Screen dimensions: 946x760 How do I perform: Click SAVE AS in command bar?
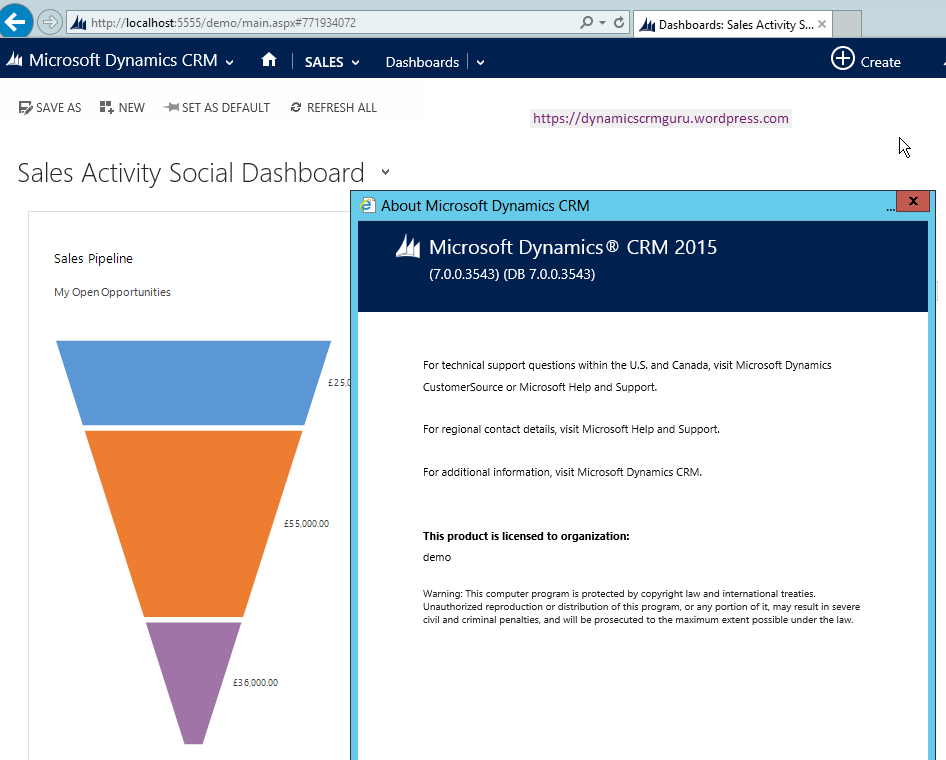click(50, 108)
